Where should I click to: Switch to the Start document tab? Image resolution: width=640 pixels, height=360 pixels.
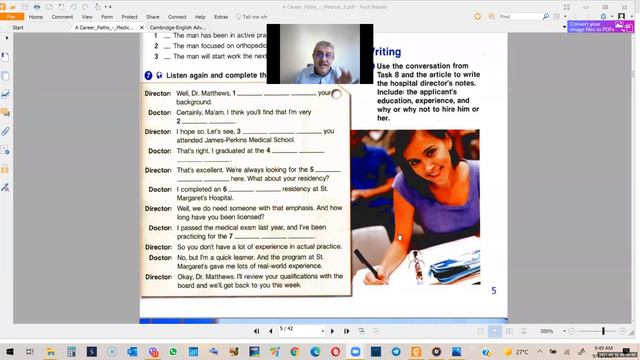[x=18, y=27]
